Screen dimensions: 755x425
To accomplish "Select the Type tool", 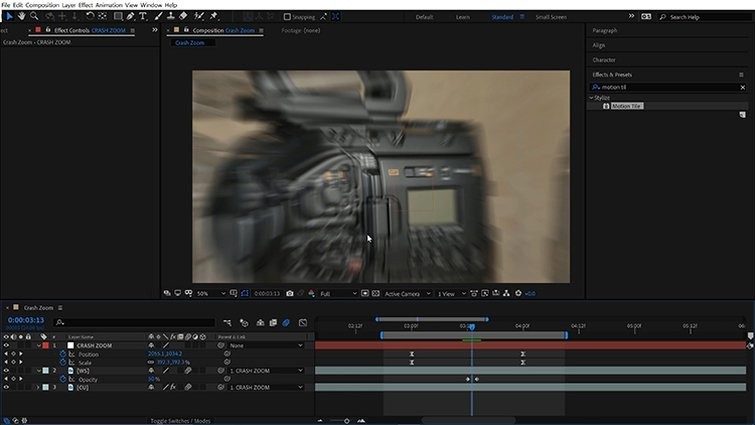I will click(143, 16).
